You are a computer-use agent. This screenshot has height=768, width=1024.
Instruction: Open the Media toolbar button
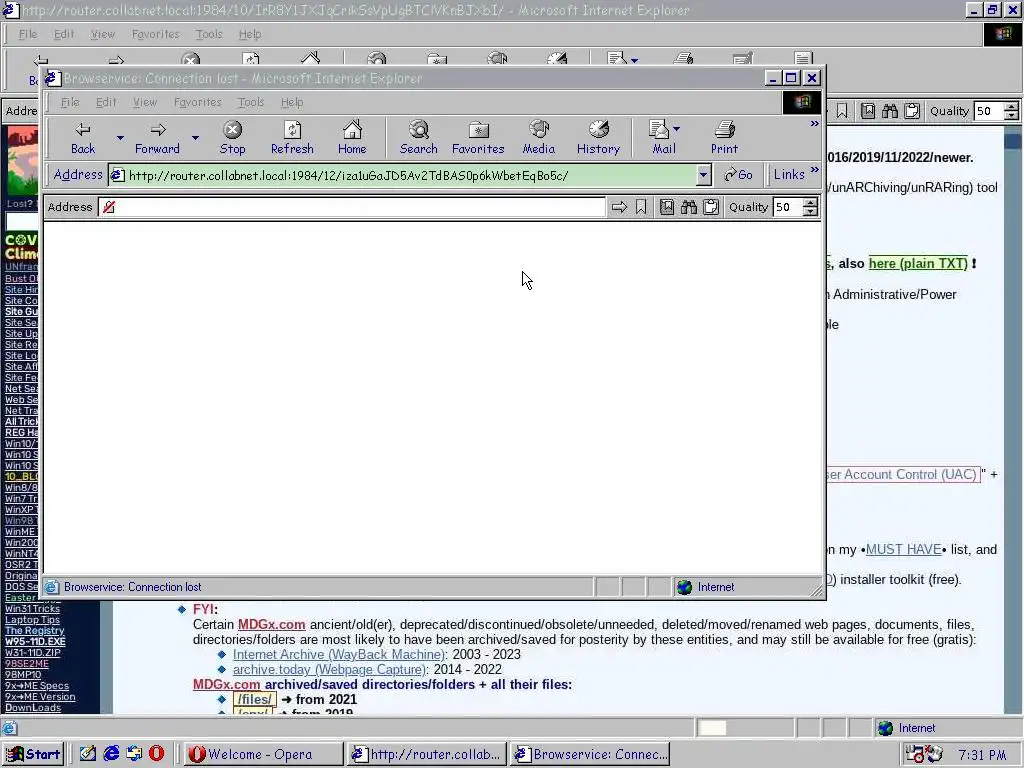coord(539,138)
